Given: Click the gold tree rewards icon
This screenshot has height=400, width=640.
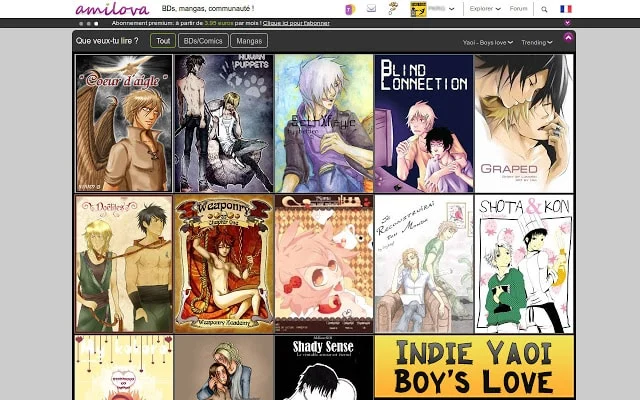Looking at the screenshot, I should (x=393, y=8).
